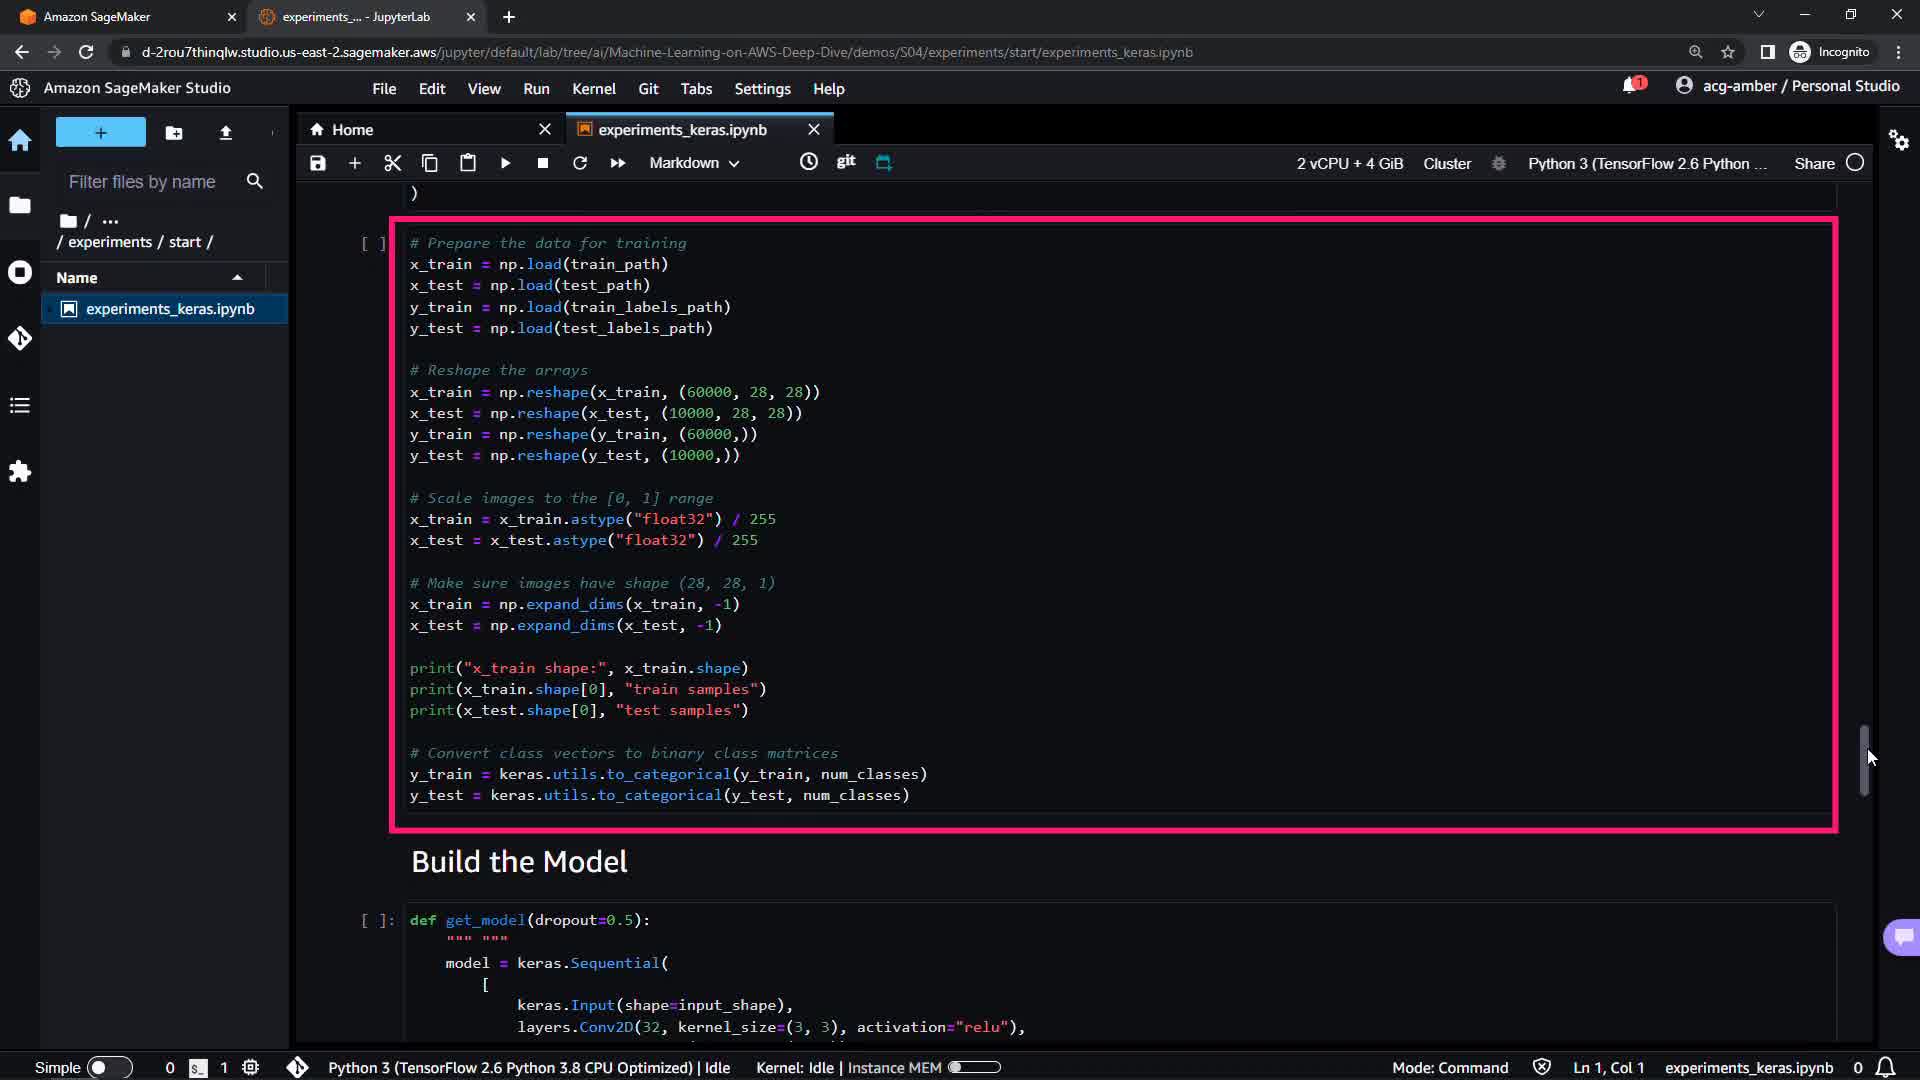The image size is (1920, 1080).
Task: Open the Kernel menu
Action: 593,89
